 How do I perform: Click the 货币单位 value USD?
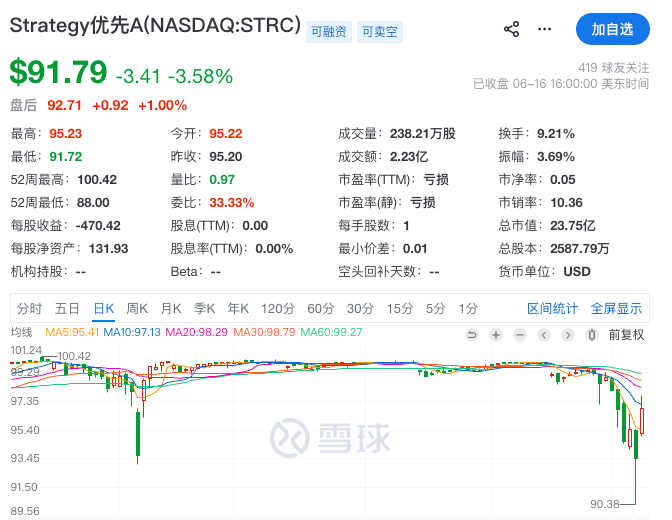[577, 272]
